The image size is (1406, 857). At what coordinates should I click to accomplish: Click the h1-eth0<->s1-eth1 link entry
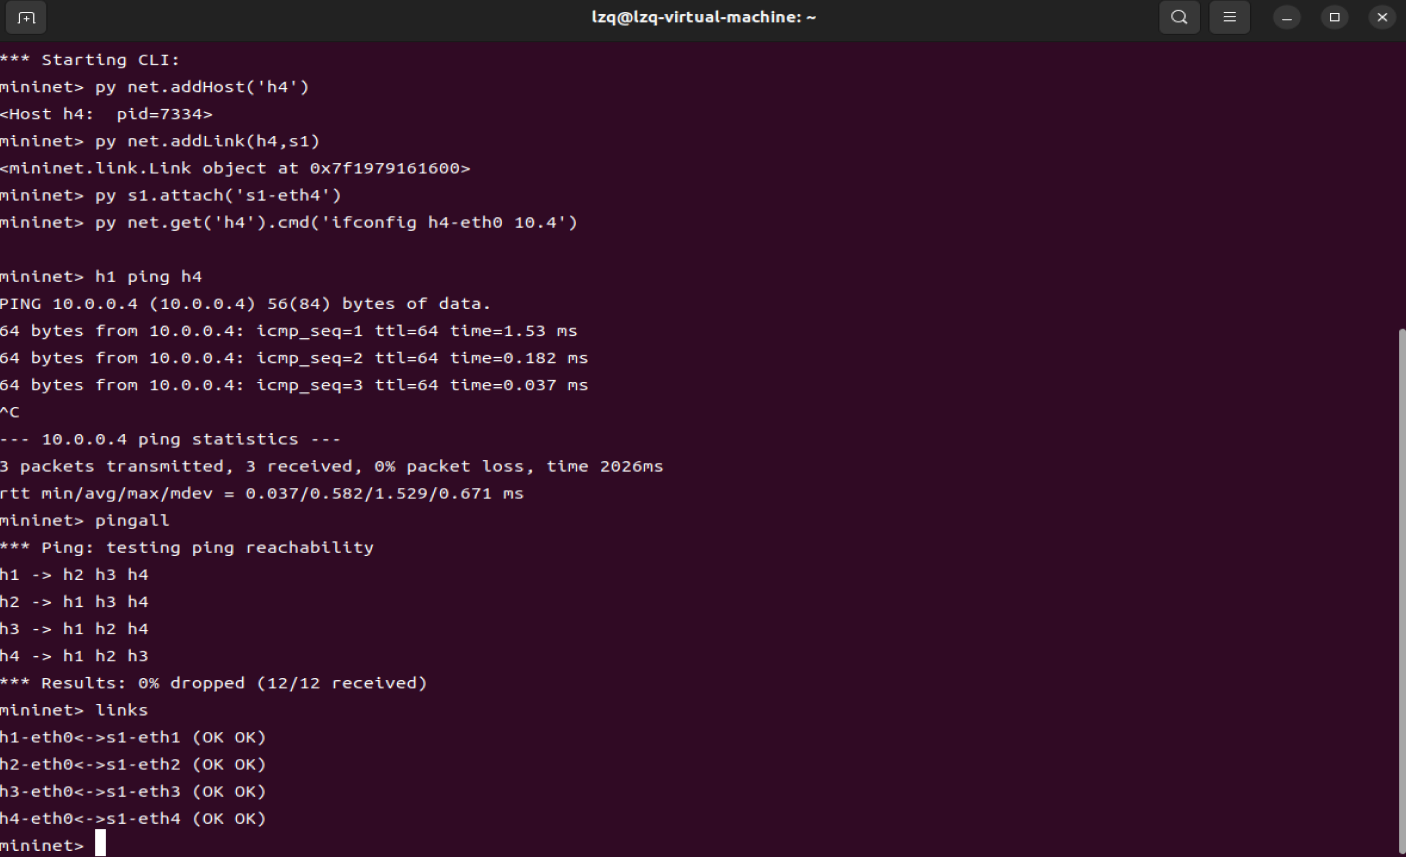(x=133, y=737)
